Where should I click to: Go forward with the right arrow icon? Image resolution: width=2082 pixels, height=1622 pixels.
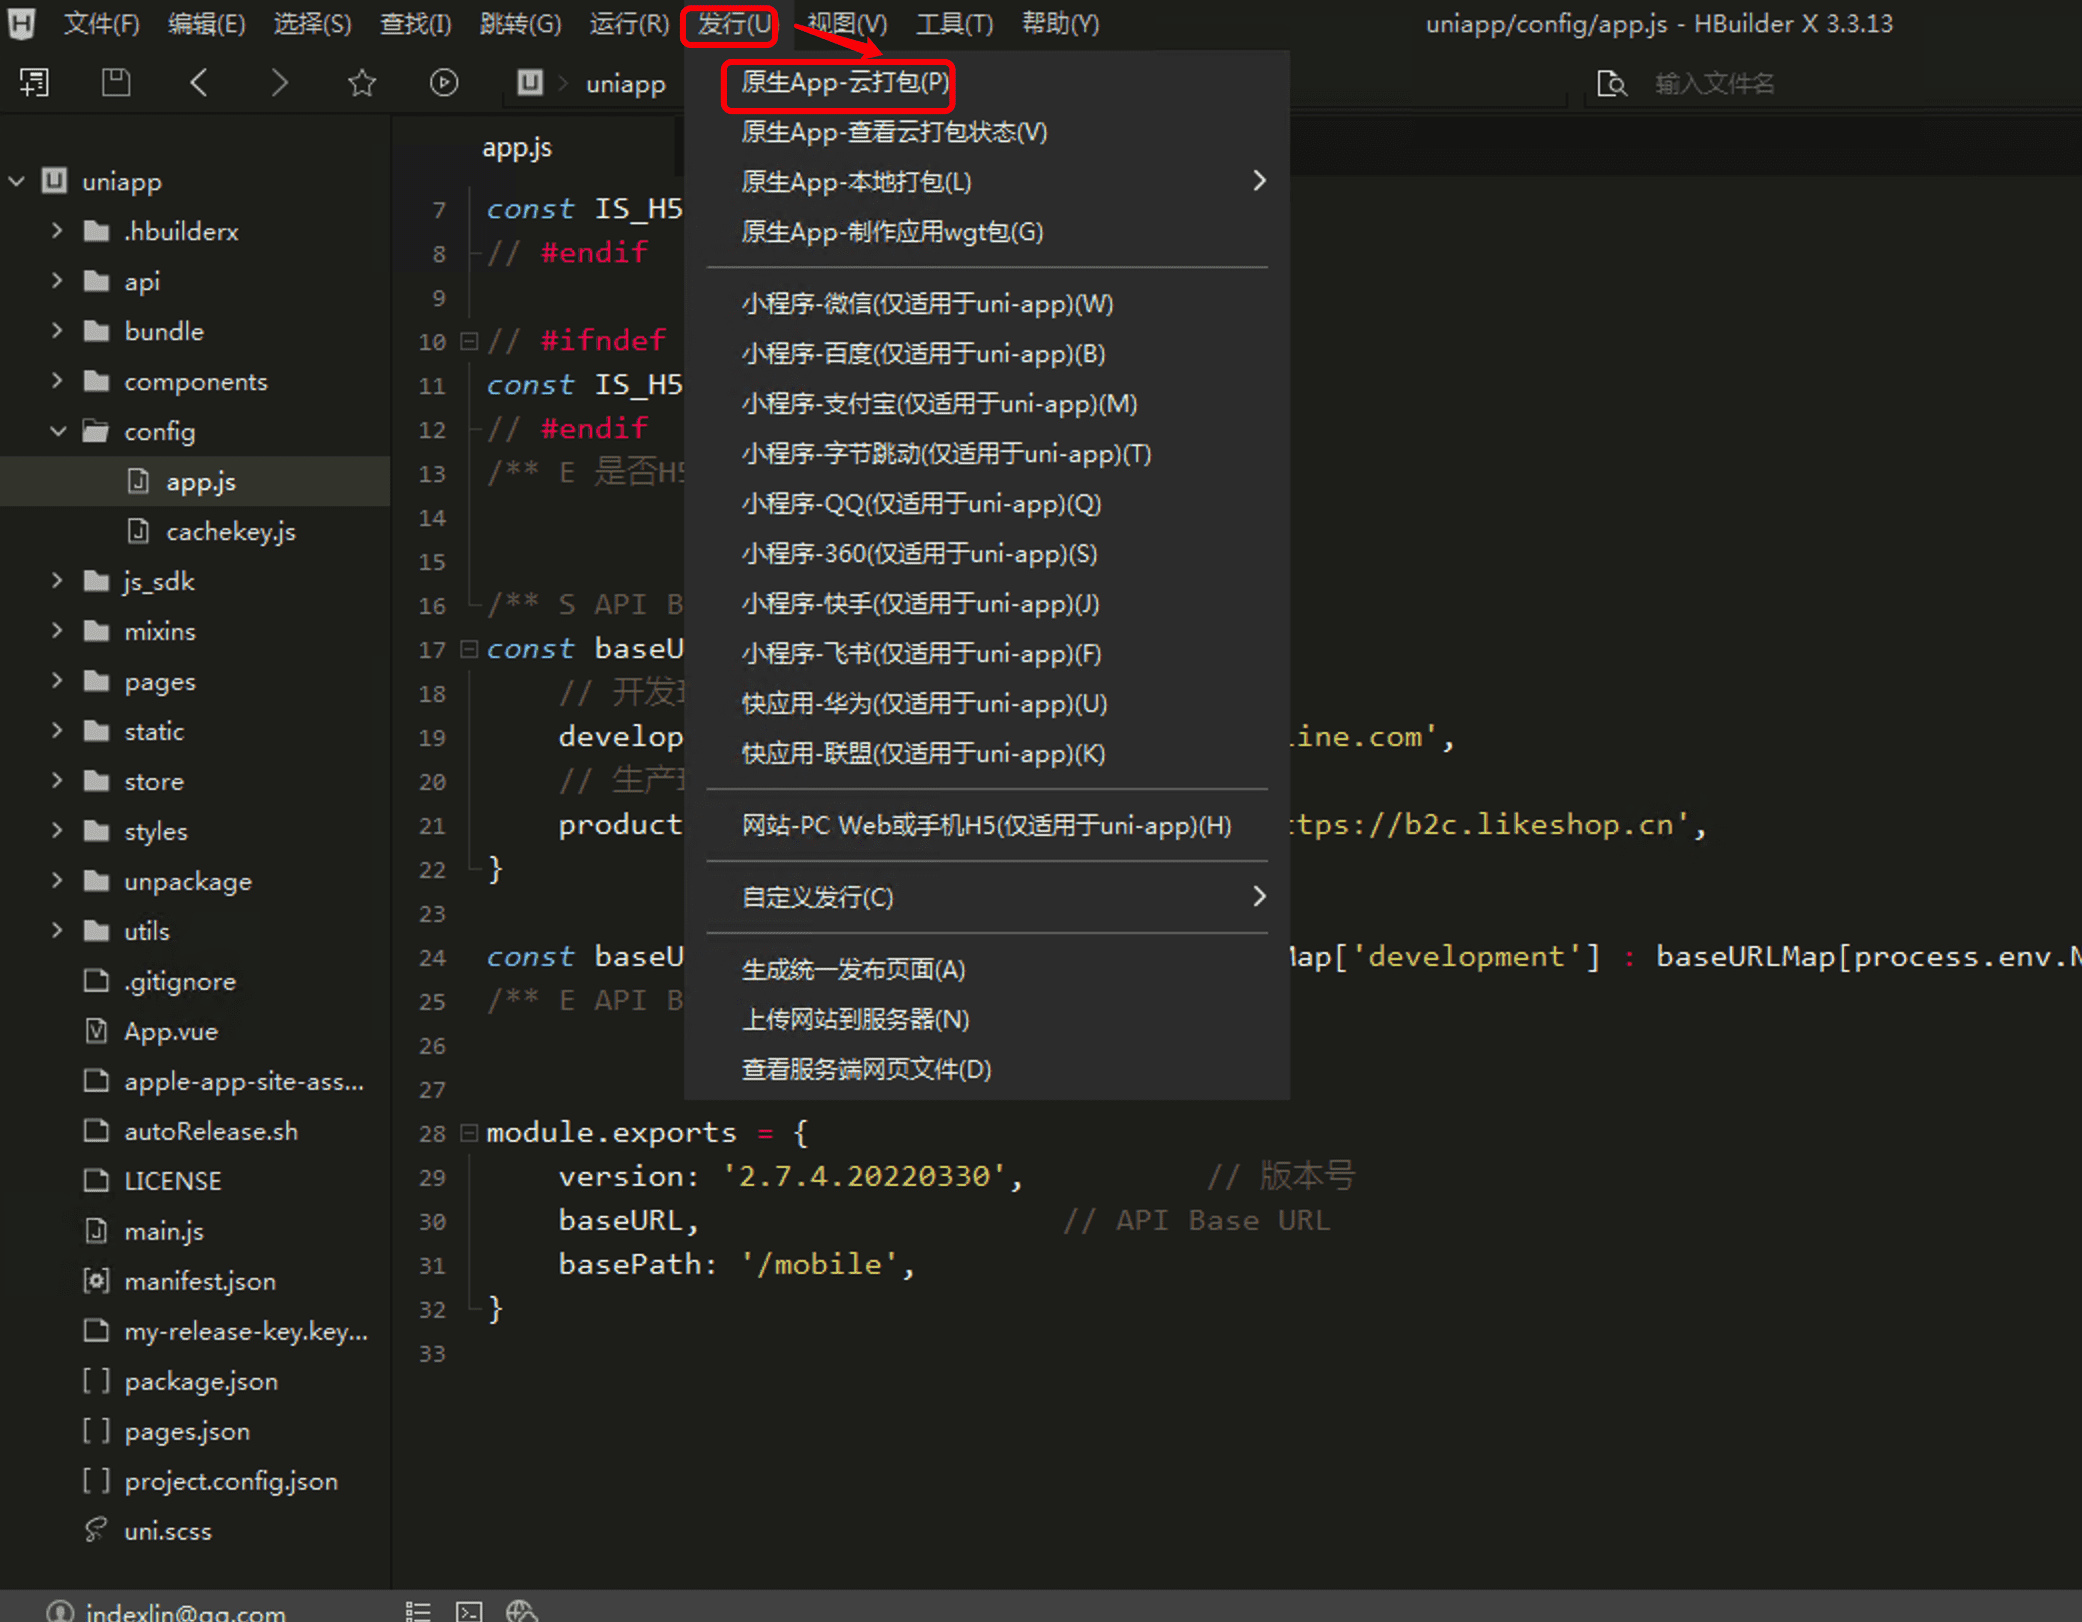click(279, 83)
